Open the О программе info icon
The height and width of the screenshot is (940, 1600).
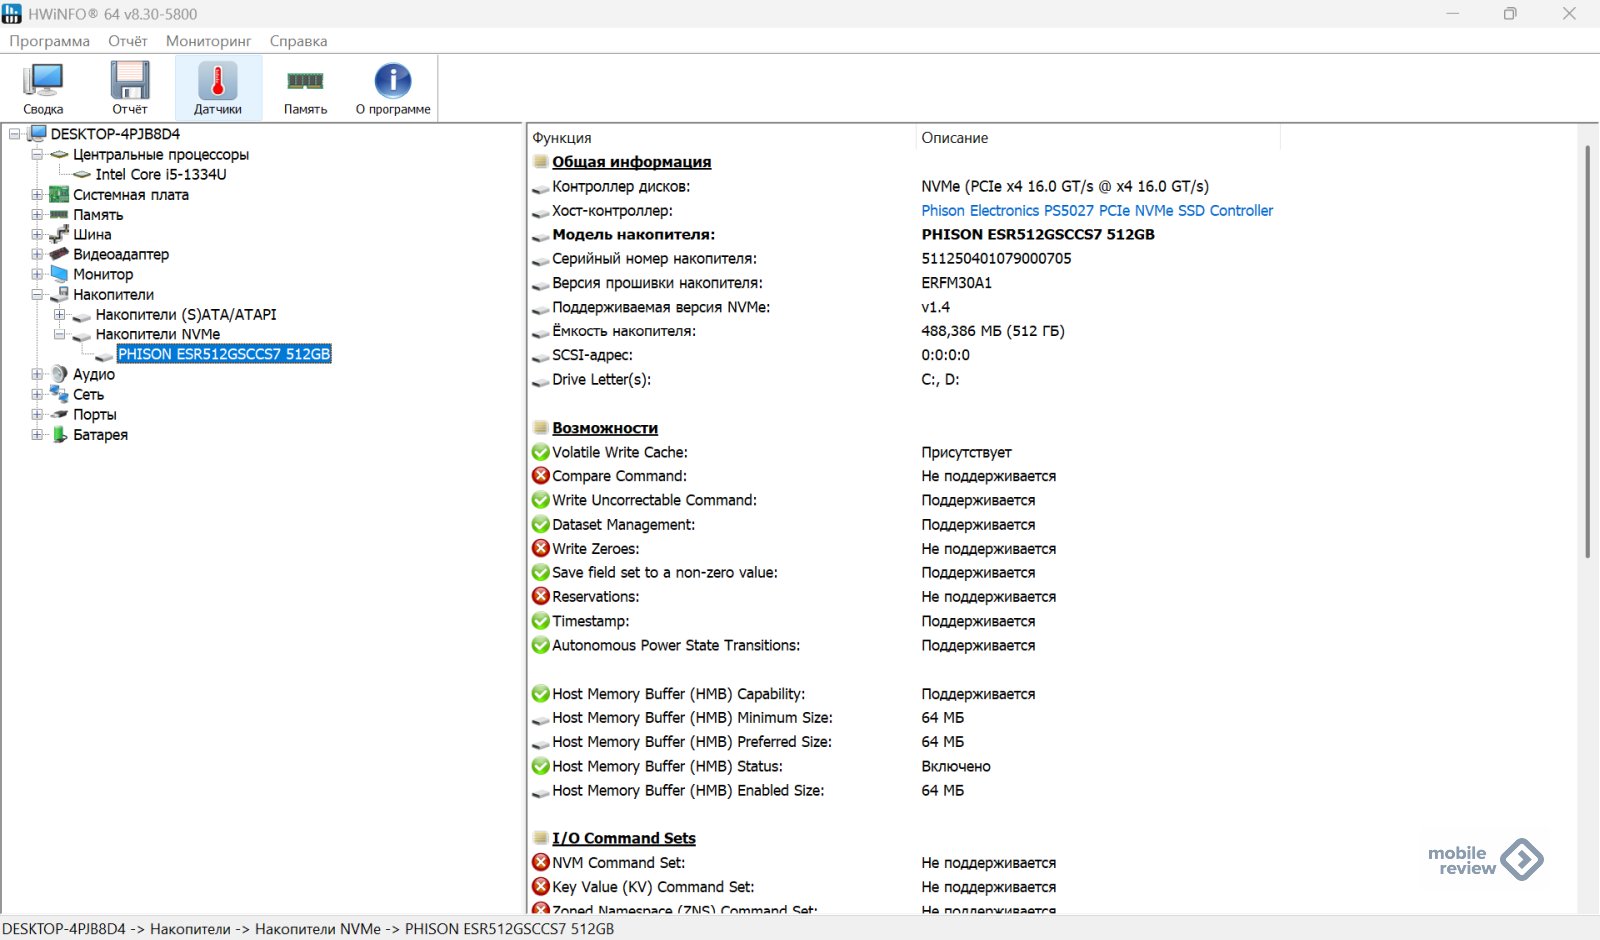pos(393,88)
